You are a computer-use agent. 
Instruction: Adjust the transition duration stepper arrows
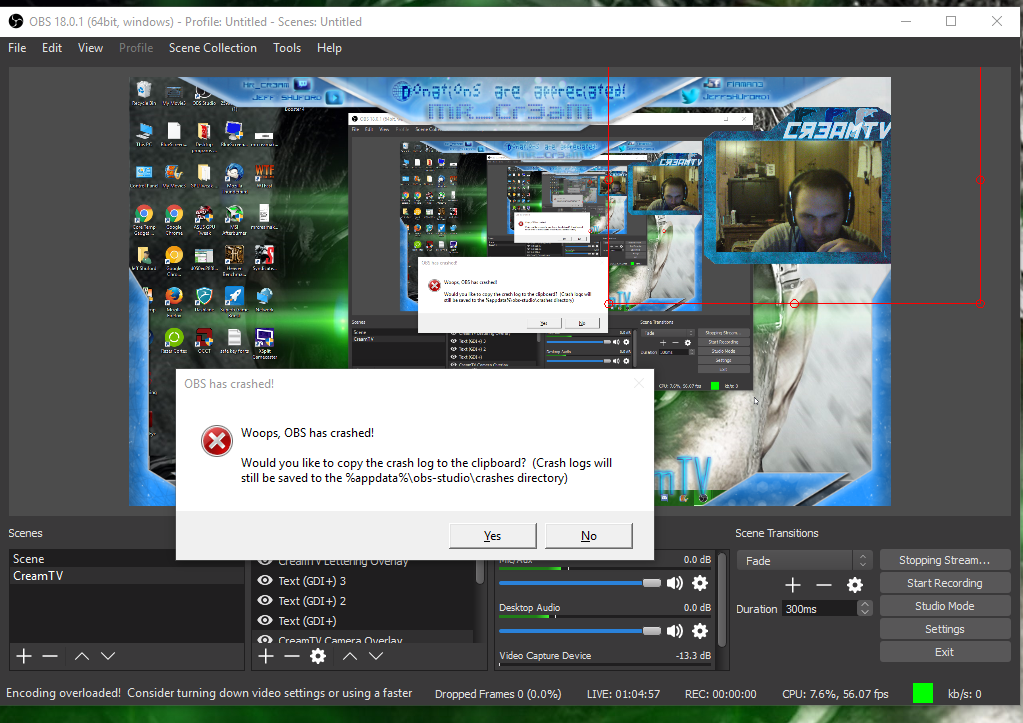click(x=865, y=608)
